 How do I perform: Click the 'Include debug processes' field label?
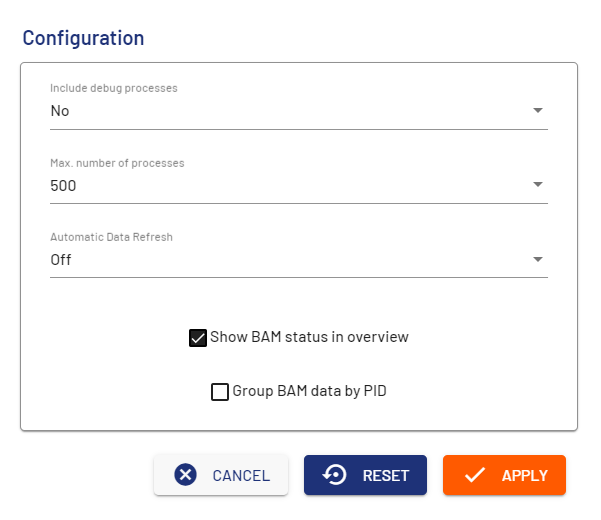tap(114, 88)
